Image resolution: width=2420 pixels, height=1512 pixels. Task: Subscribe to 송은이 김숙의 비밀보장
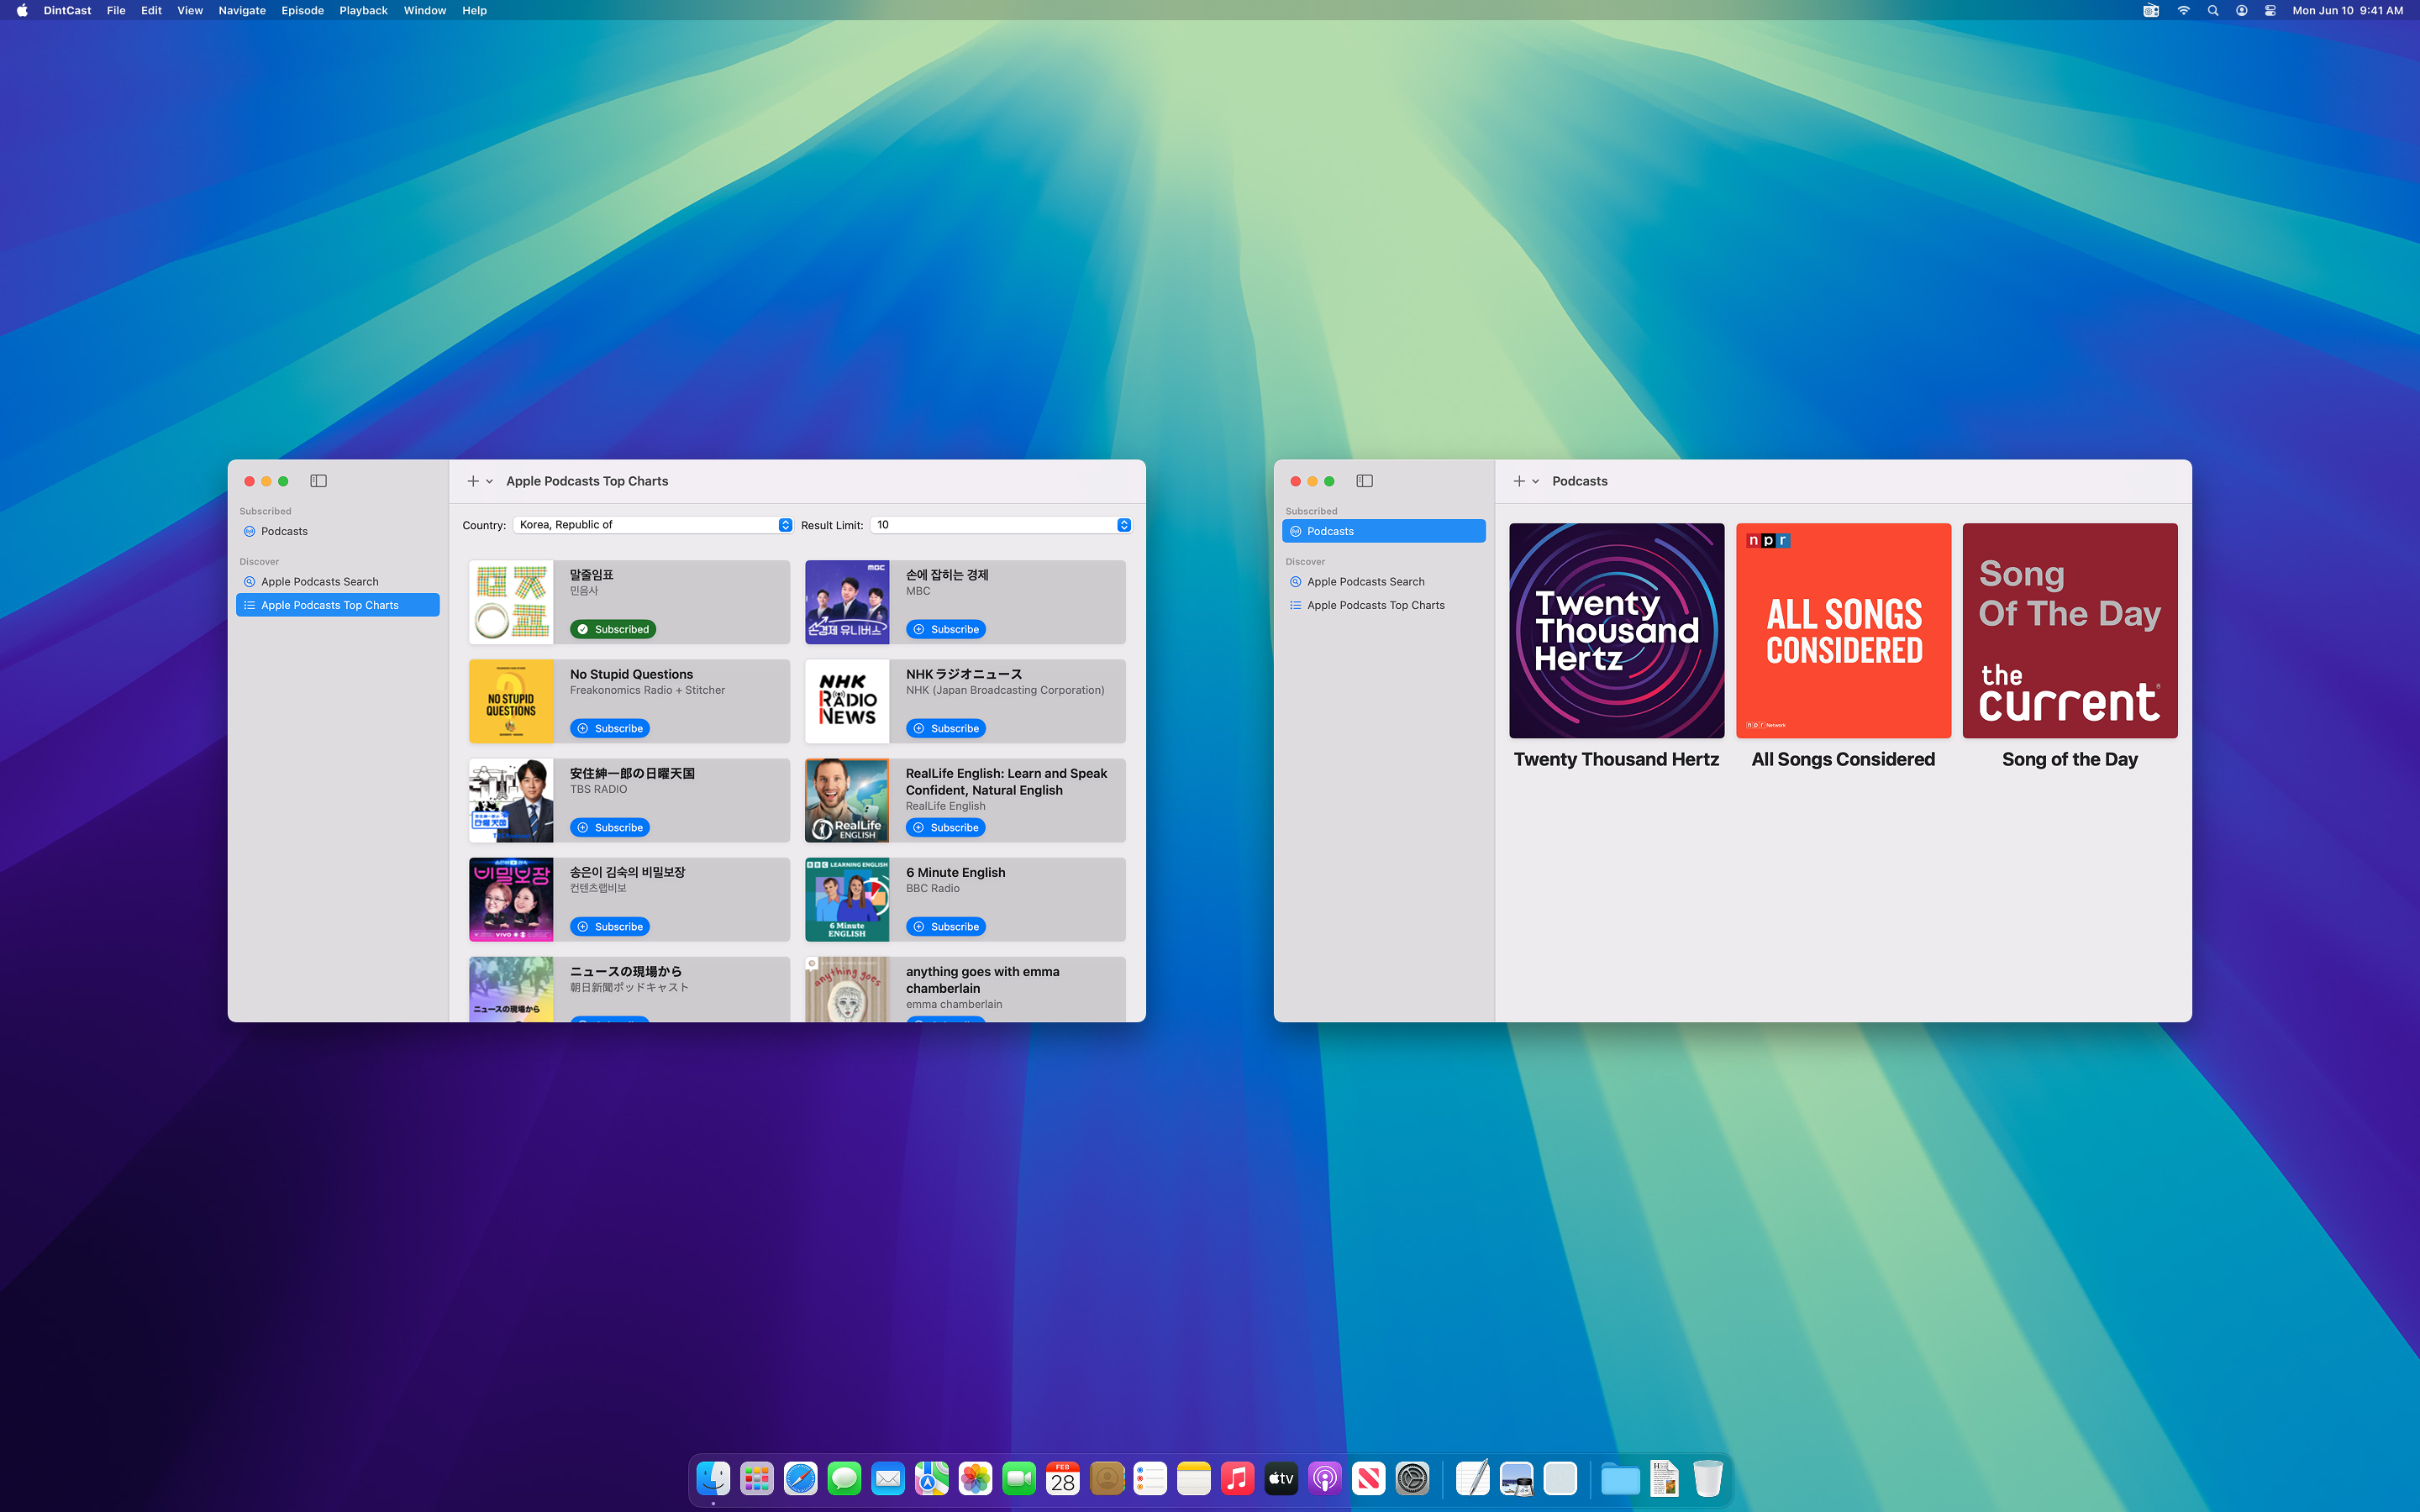coord(610,926)
